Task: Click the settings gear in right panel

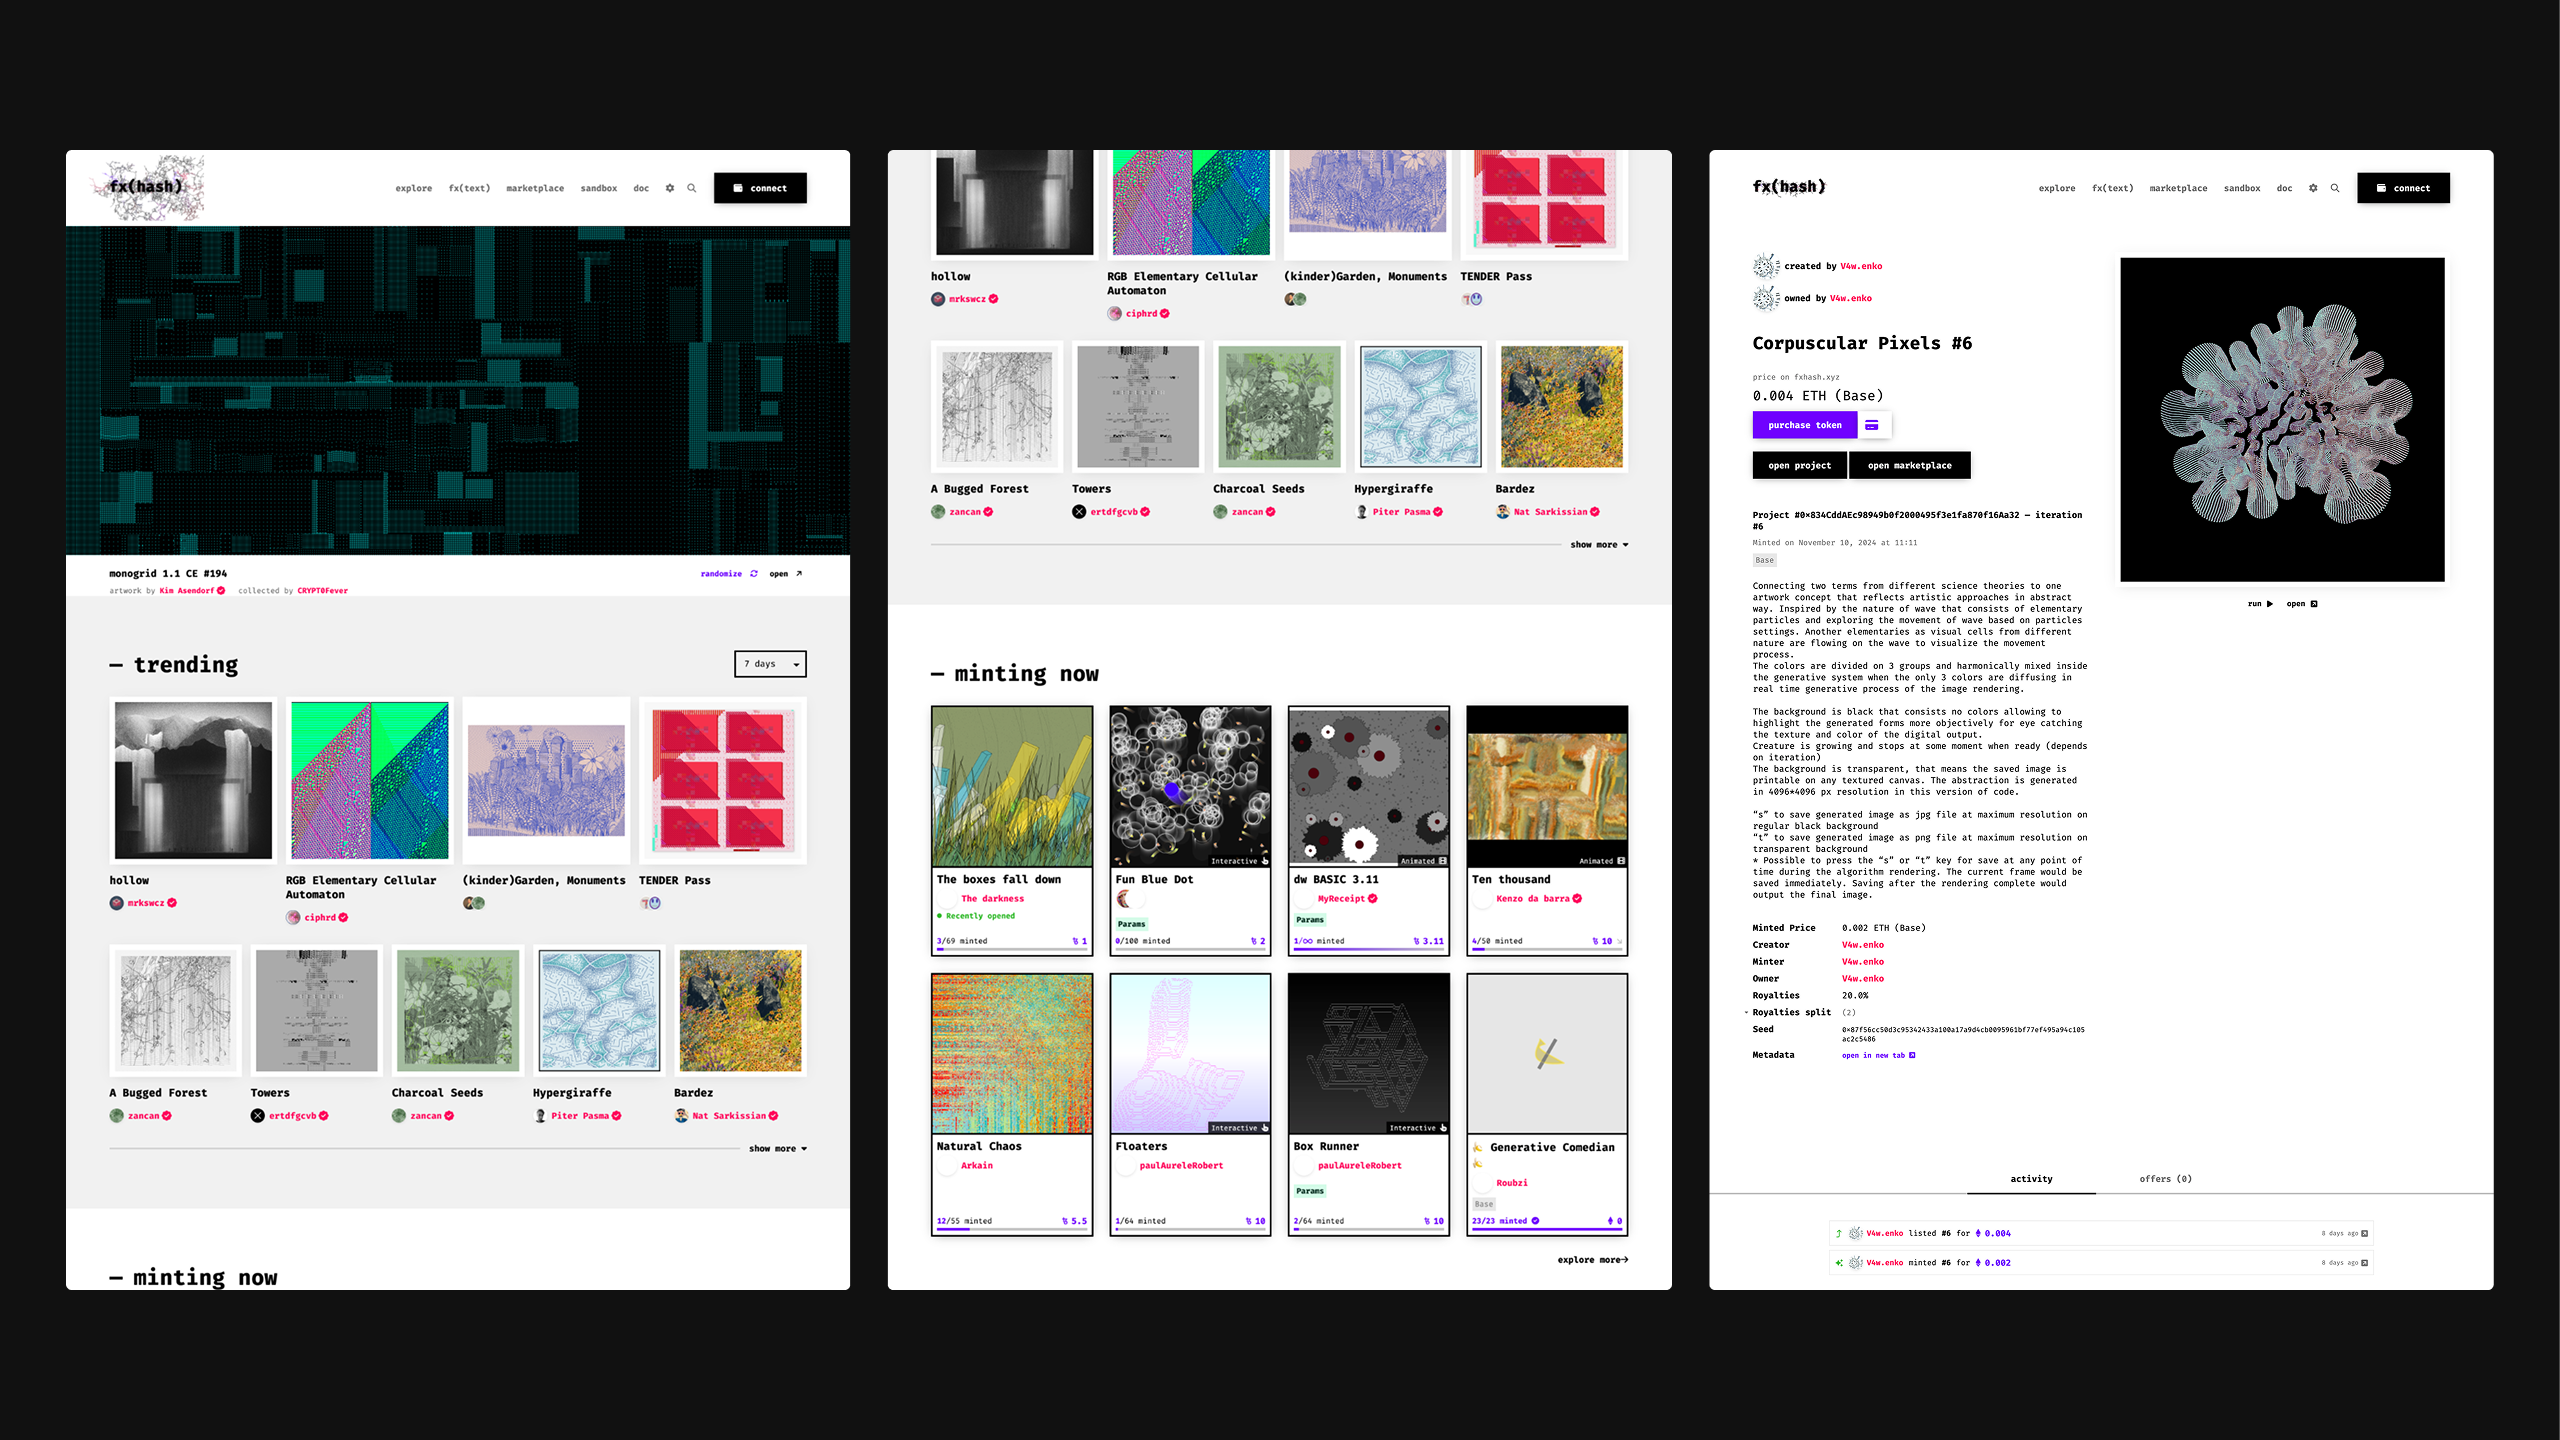Action: [x=2313, y=188]
